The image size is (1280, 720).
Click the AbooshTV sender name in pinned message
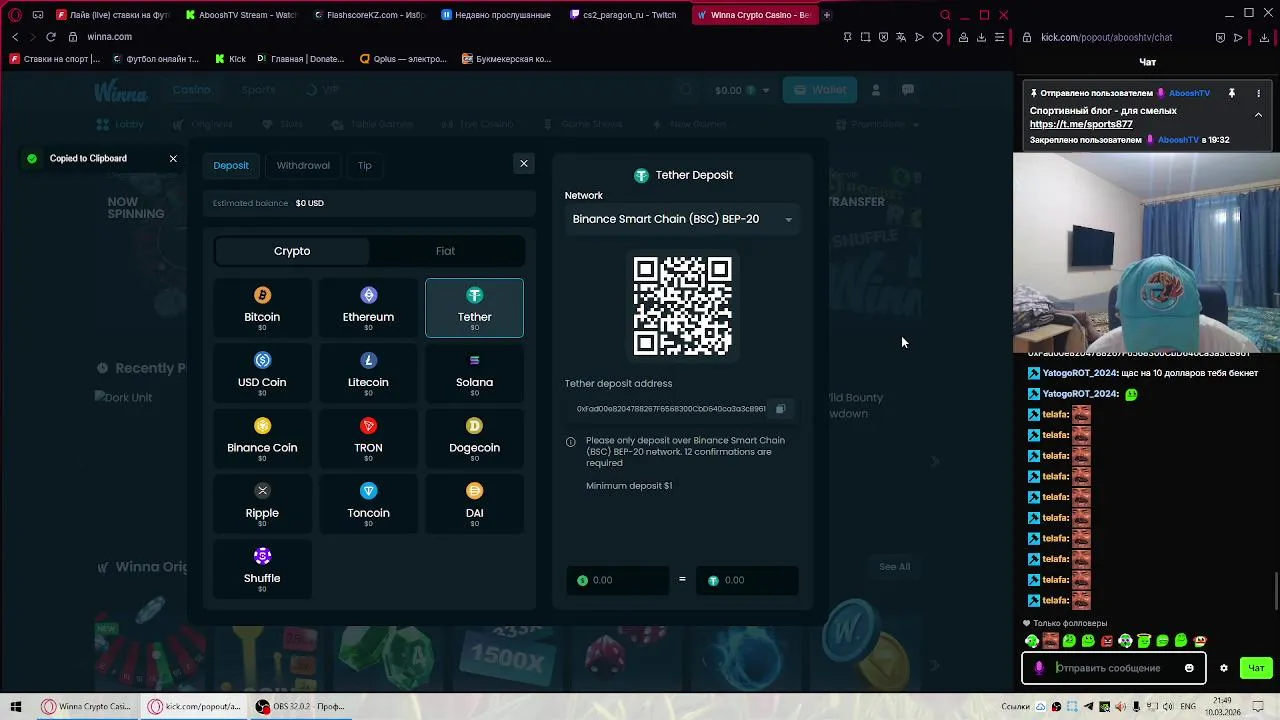[x=1189, y=93]
